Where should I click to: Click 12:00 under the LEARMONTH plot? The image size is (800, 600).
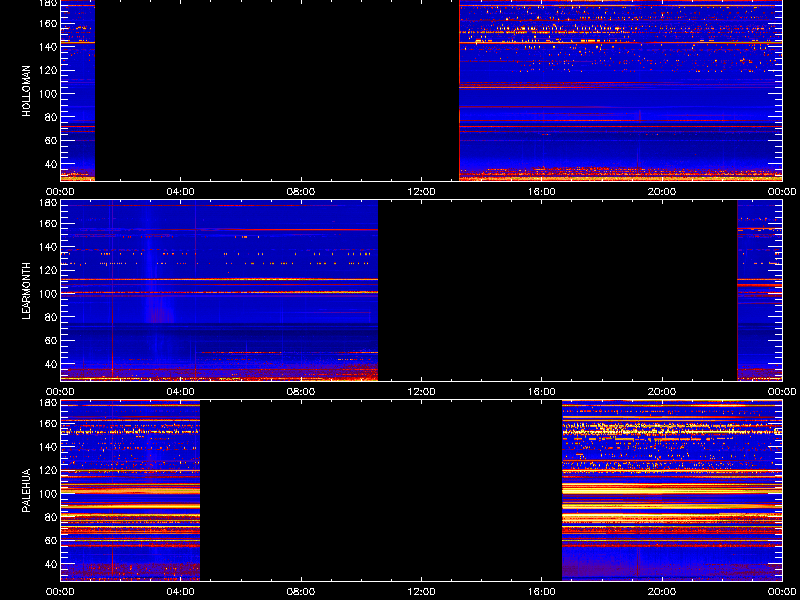click(x=421, y=392)
